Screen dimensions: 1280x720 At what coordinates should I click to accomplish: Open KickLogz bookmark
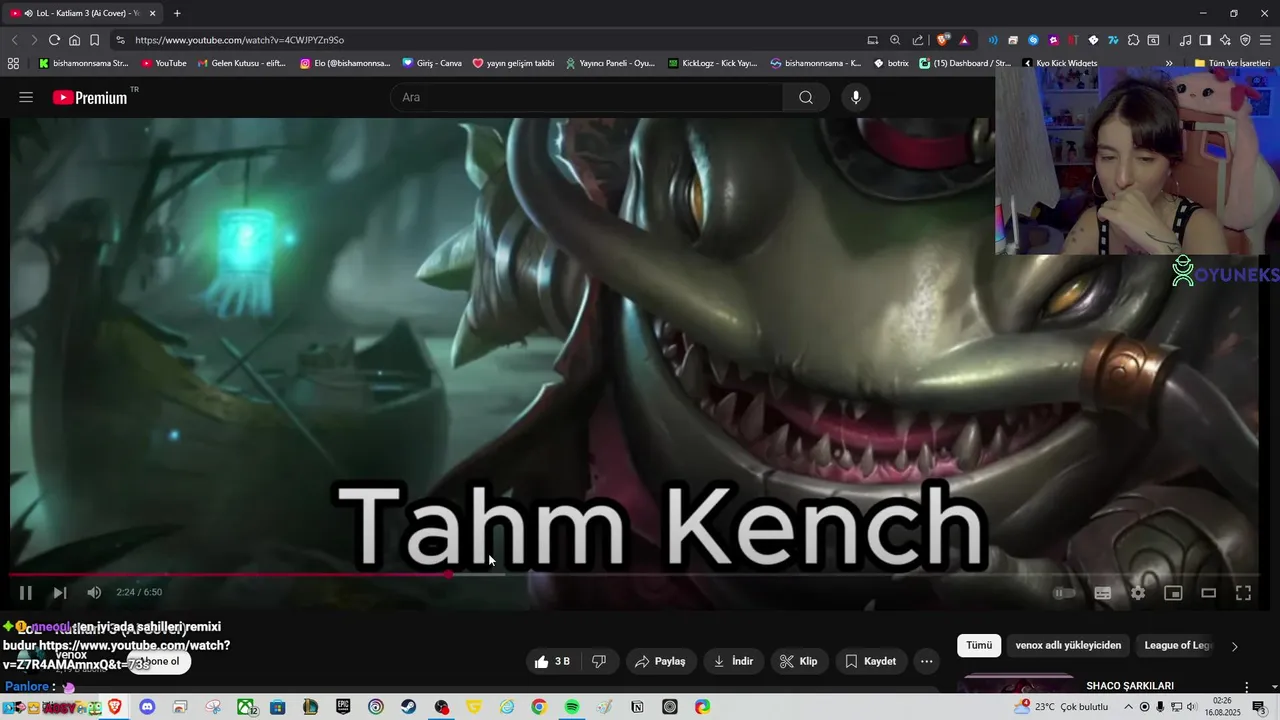pos(712,63)
